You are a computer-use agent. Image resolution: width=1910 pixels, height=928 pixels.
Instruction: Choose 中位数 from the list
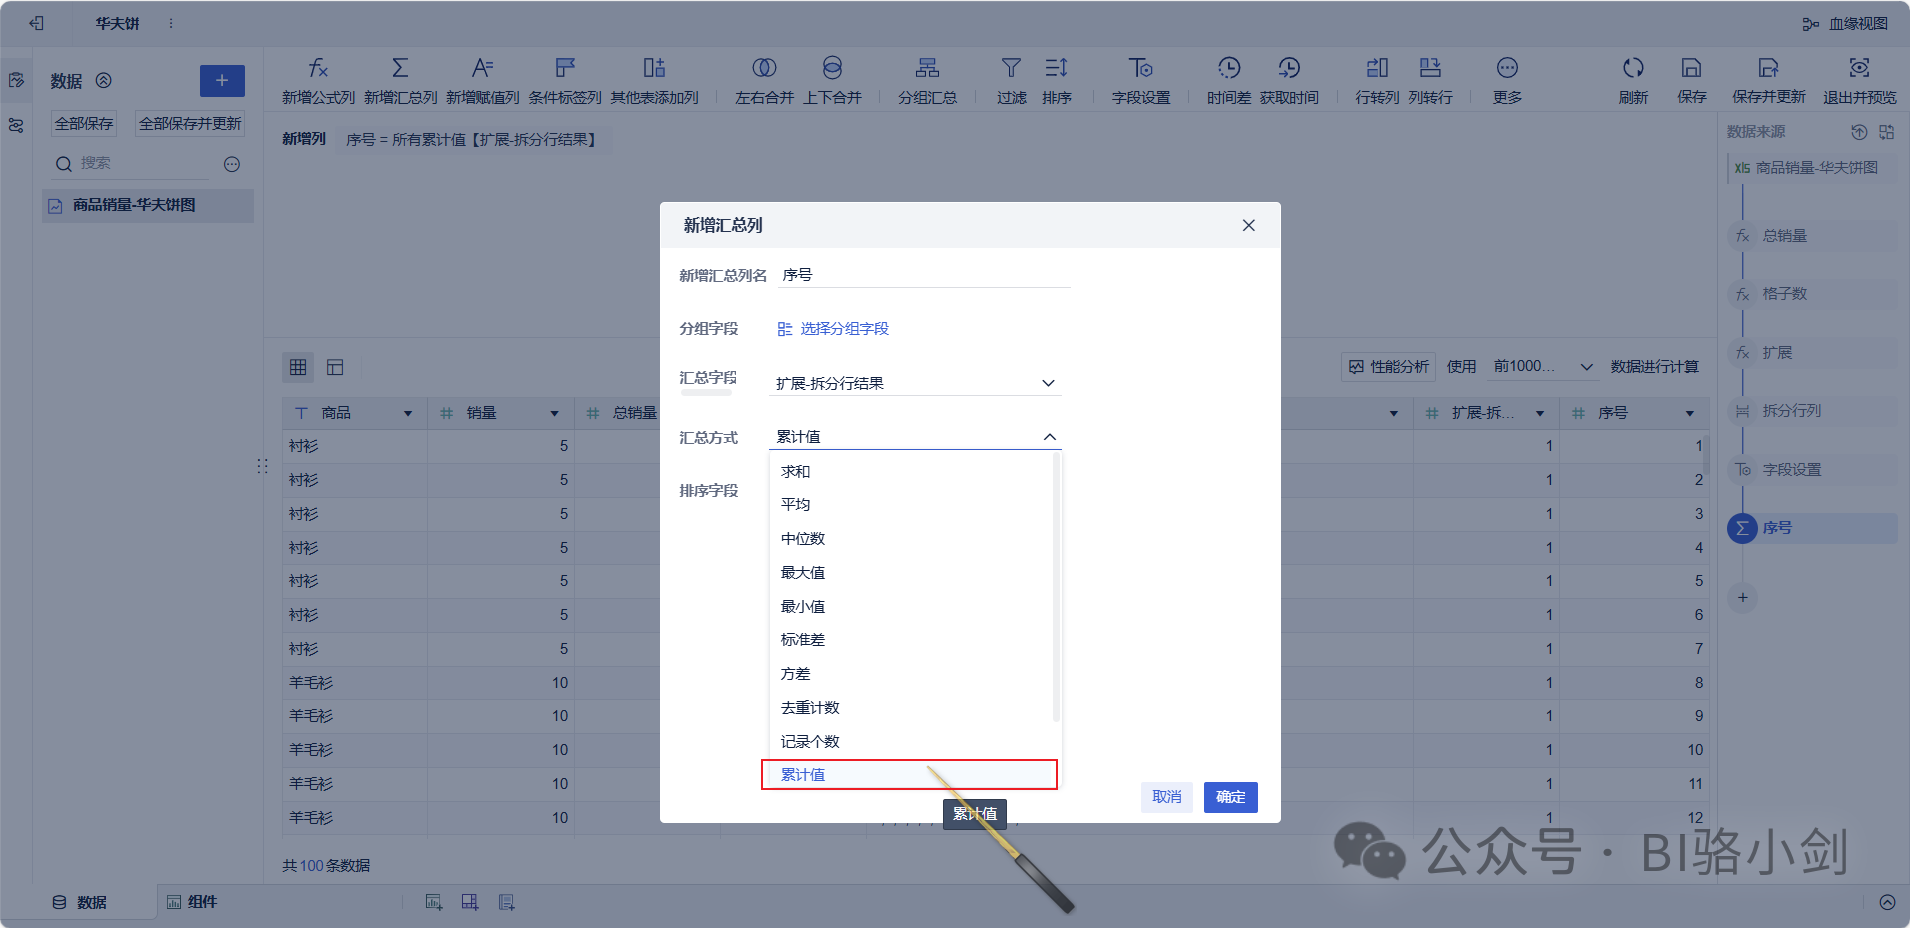point(911,539)
